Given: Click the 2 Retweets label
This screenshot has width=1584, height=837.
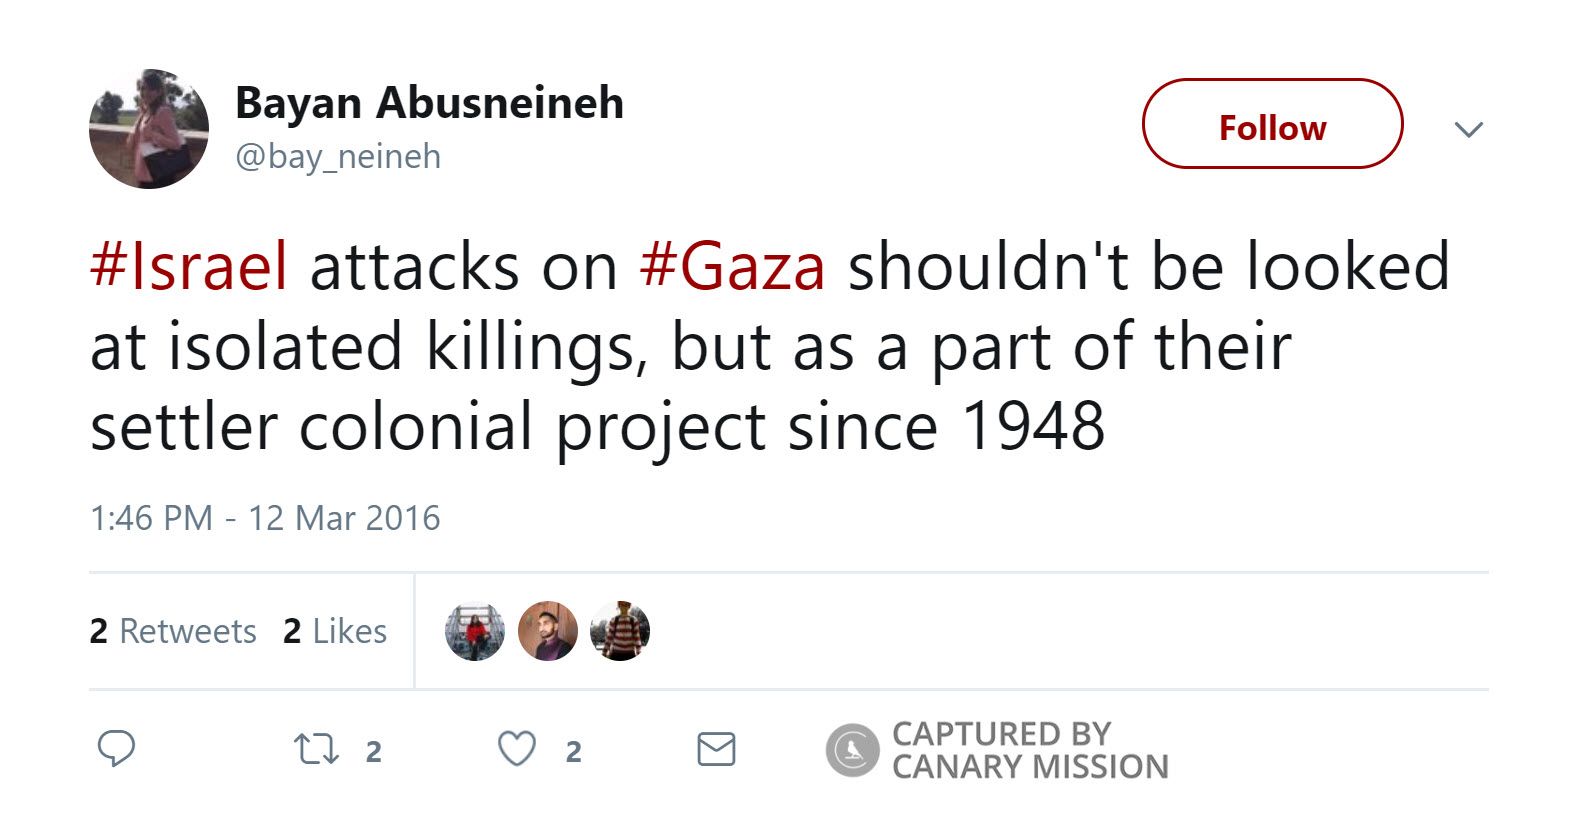Looking at the screenshot, I should pos(174,631).
